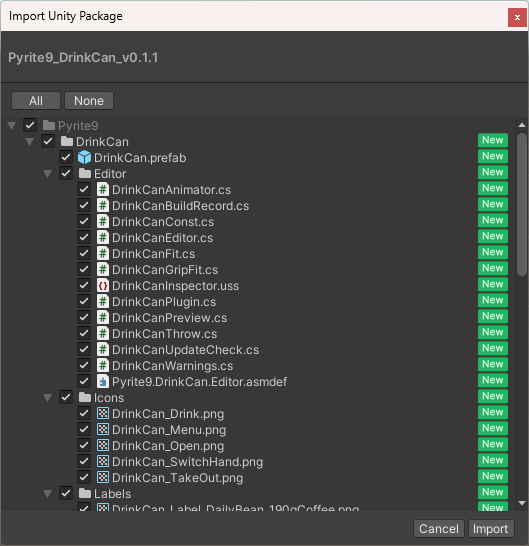529x546 pixels.
Task: Click Import to import the package
Action: [490, 529]
